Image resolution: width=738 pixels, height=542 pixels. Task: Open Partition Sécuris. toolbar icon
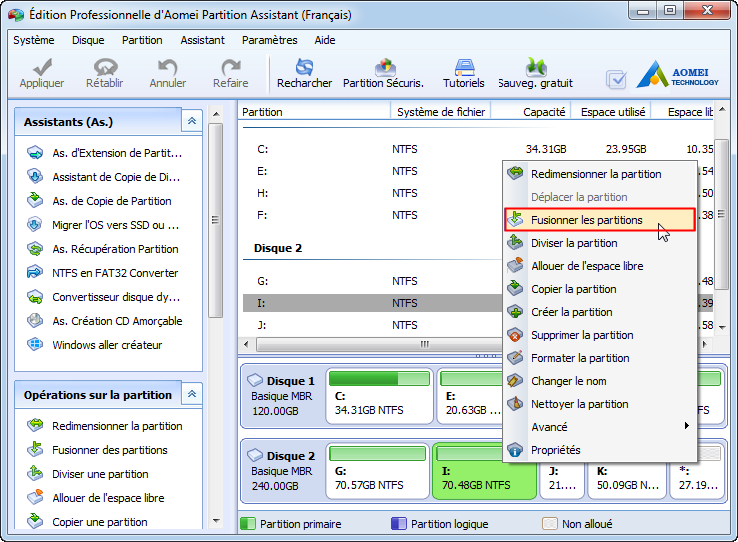[385, 67]
